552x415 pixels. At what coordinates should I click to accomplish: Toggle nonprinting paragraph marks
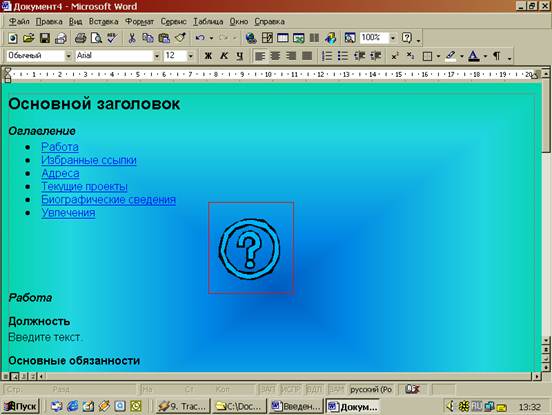[x=496, y=56]
